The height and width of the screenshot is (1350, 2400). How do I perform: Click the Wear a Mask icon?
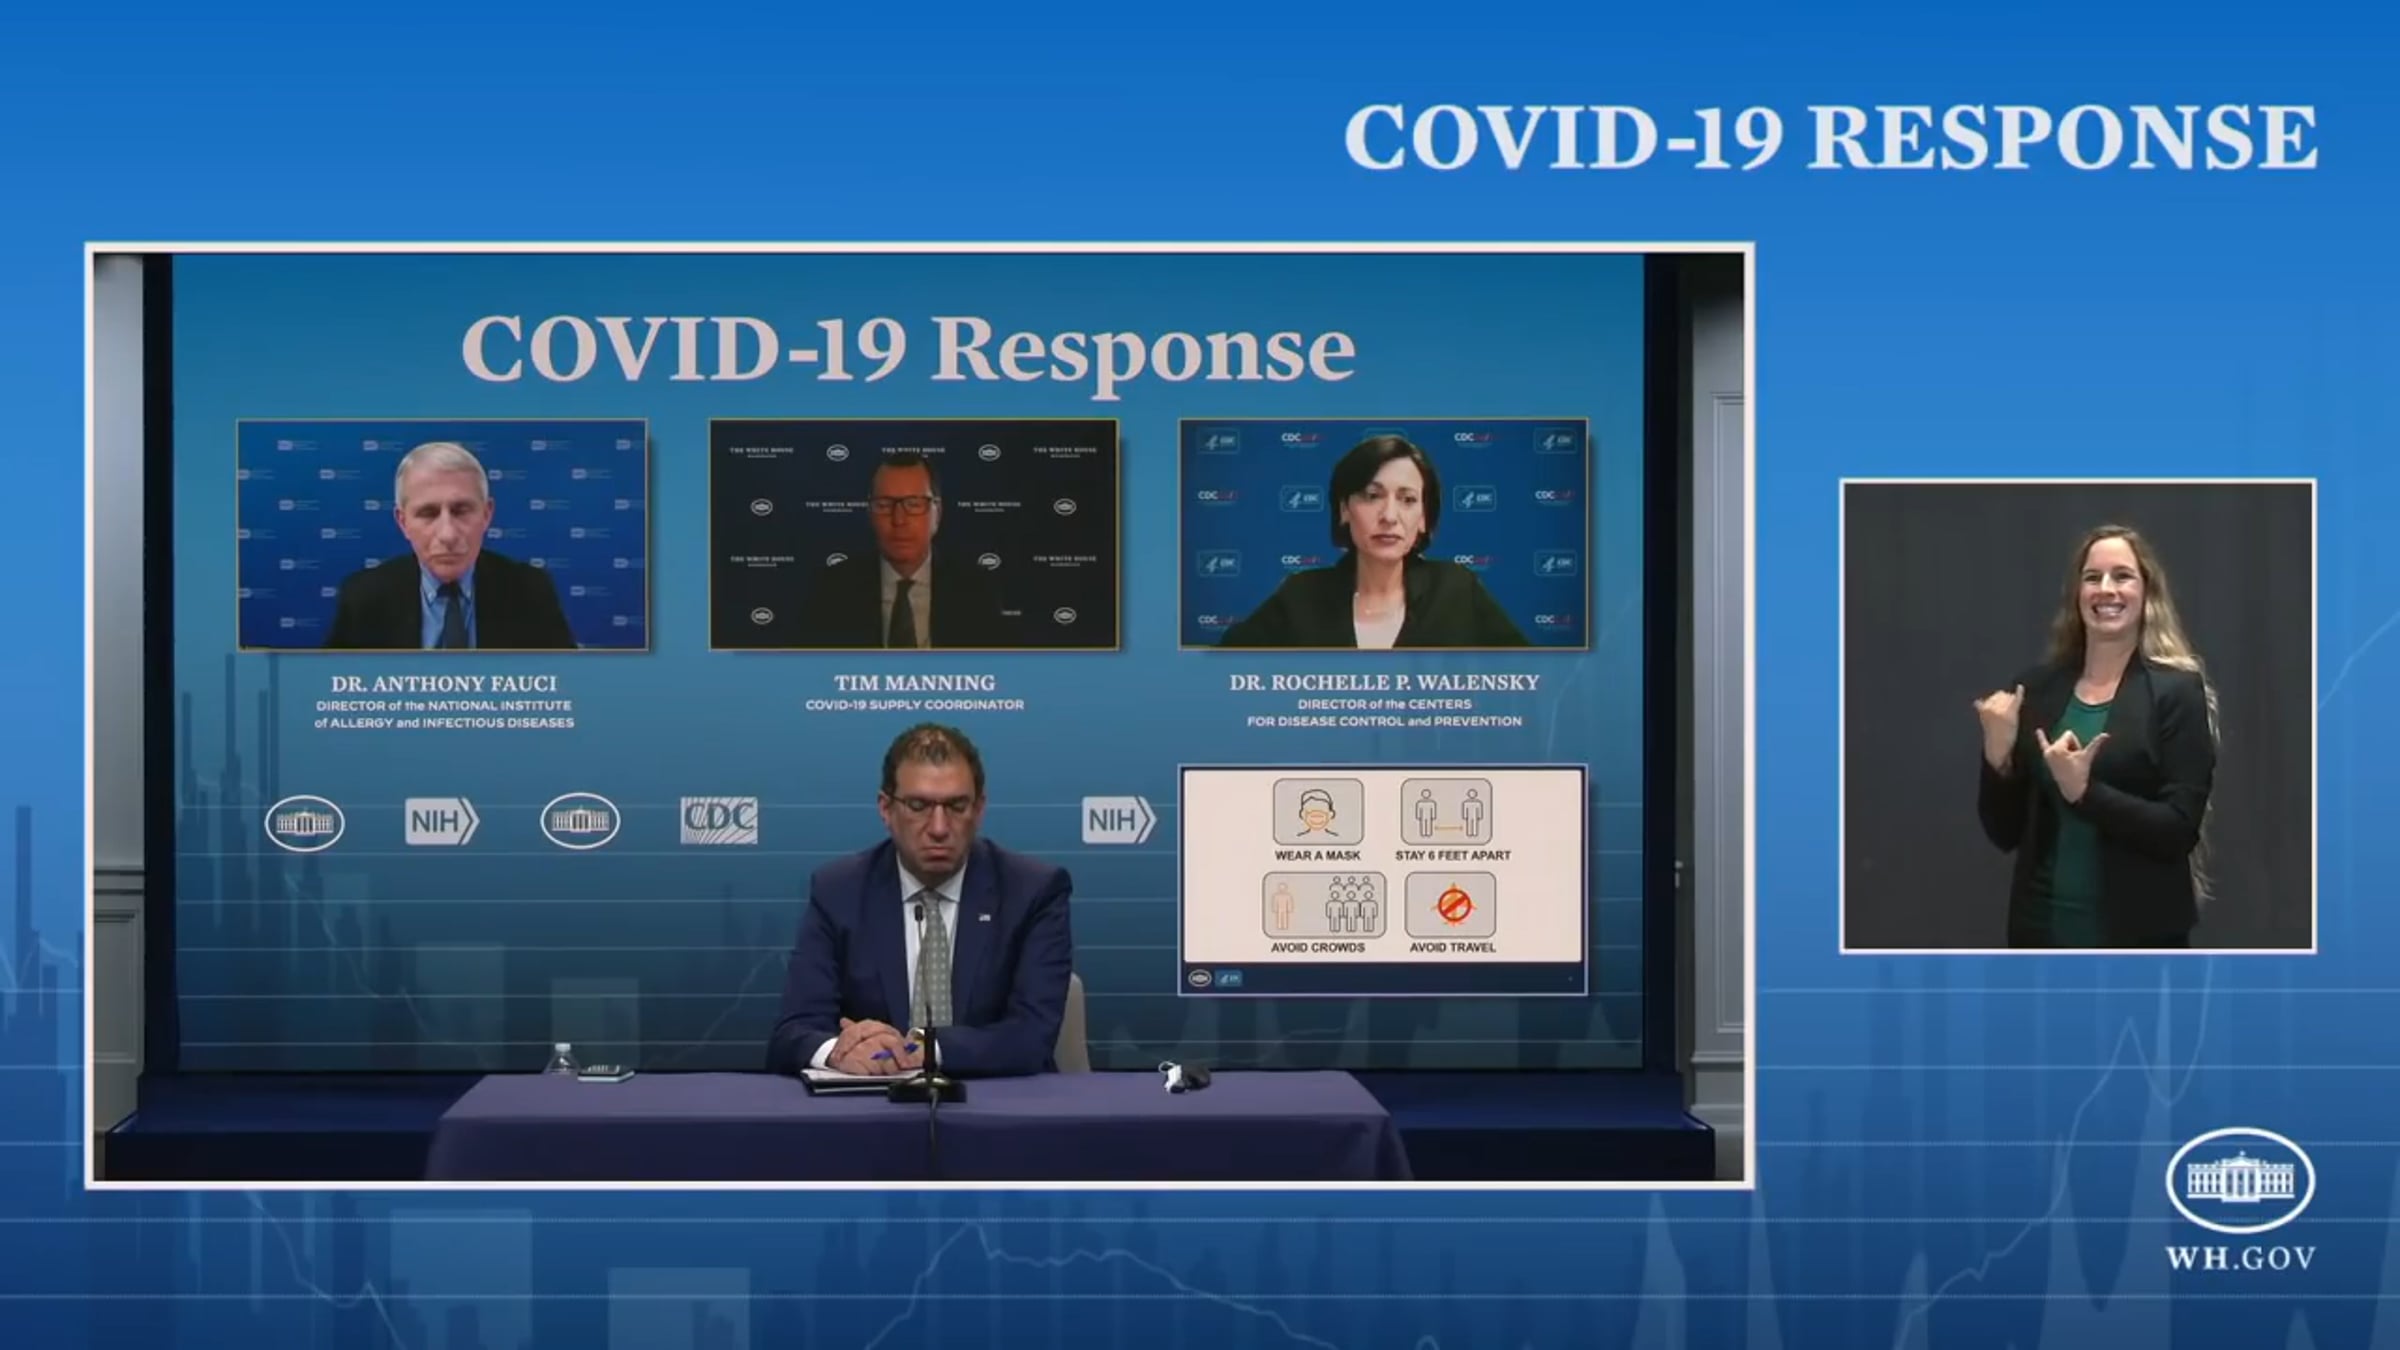1317,812
